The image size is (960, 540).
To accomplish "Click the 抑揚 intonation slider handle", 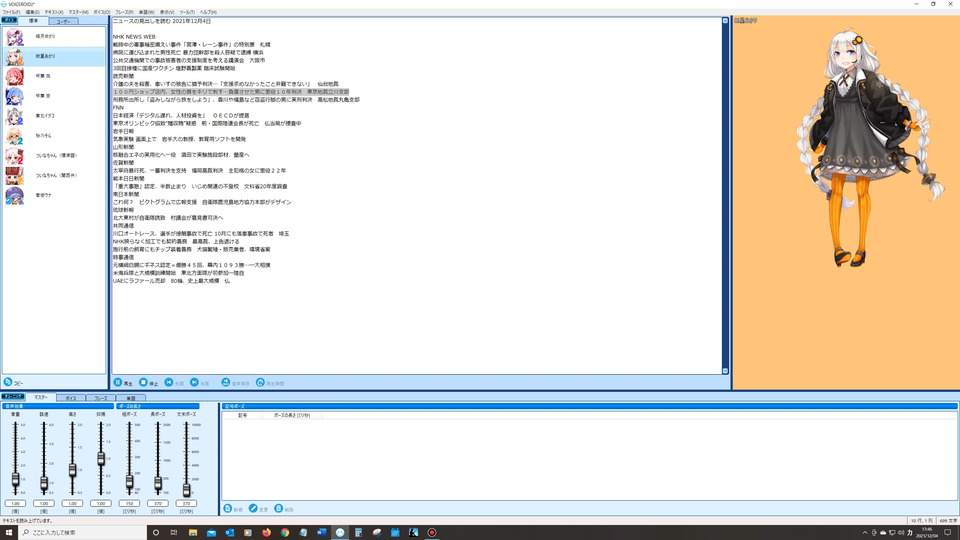I will pyautogui.click(x=101, y=459).
